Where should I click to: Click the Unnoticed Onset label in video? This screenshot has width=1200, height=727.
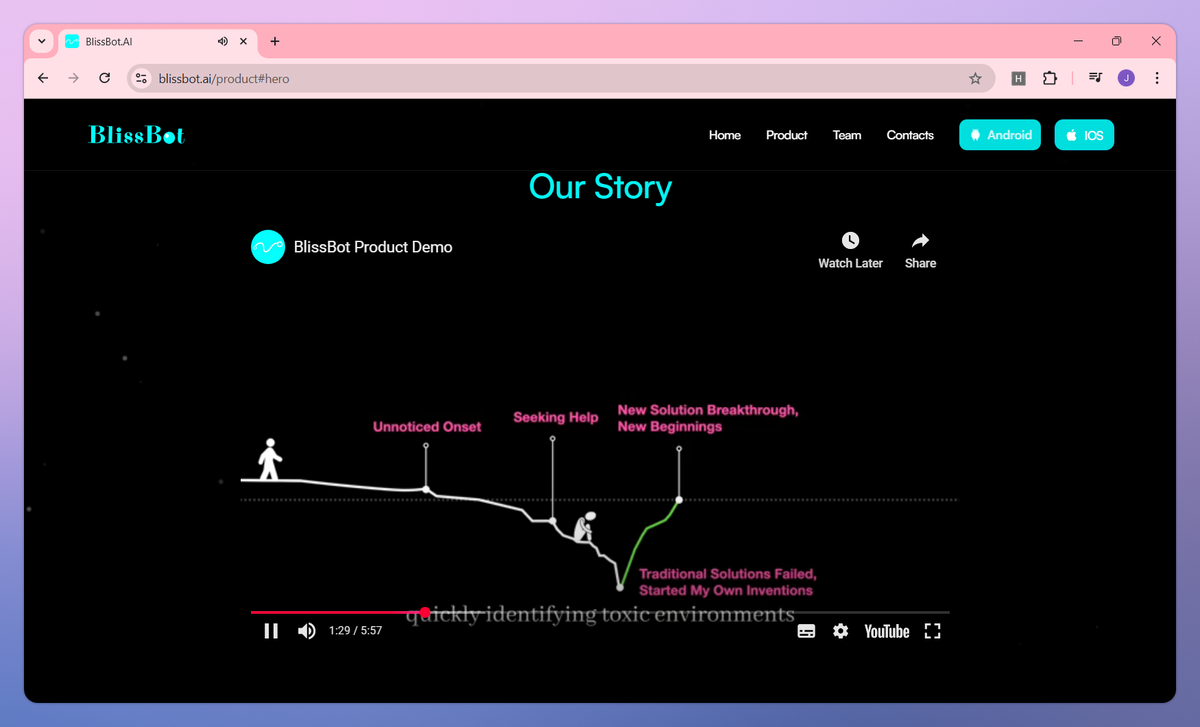(x=427, y=427)
